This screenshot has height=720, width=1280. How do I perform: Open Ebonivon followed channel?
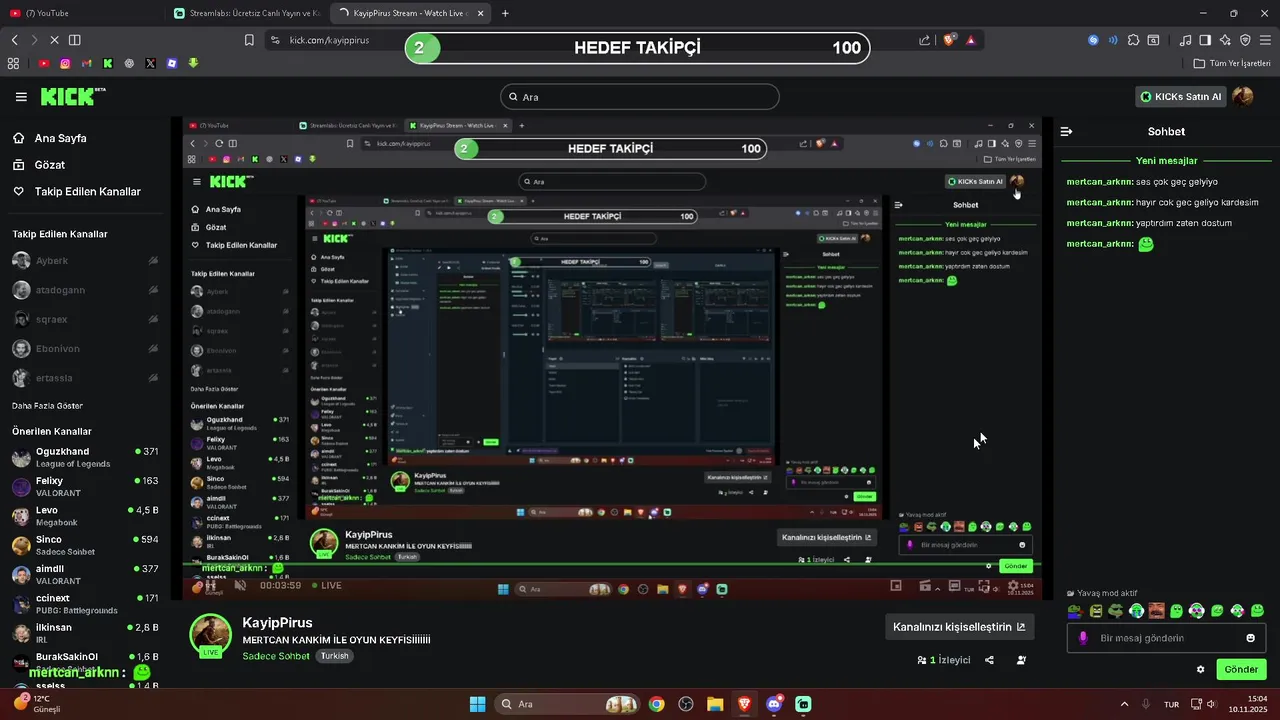point(85,349)
